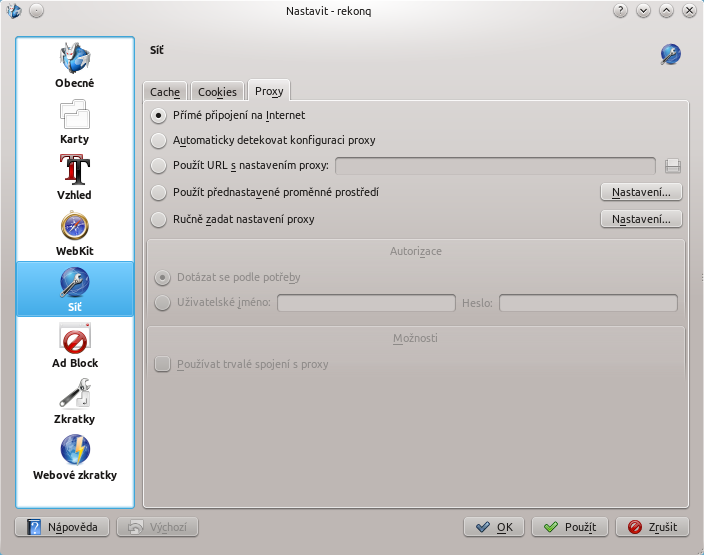Screen dimensions: 704x555
Task: Open the Obecné settings section
Action: [x=75, y=66]
